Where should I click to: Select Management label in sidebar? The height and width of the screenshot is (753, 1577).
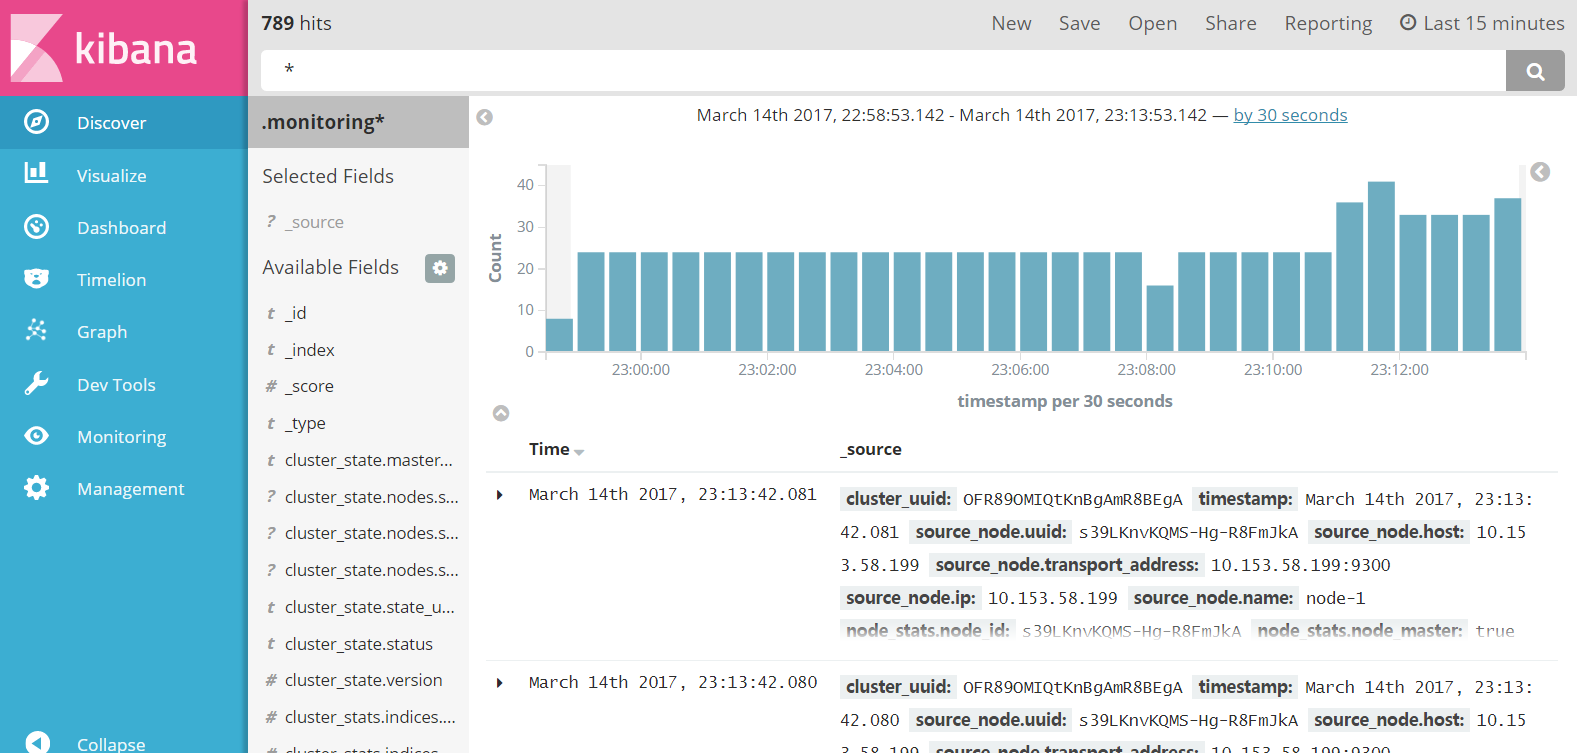click(130, 488)
